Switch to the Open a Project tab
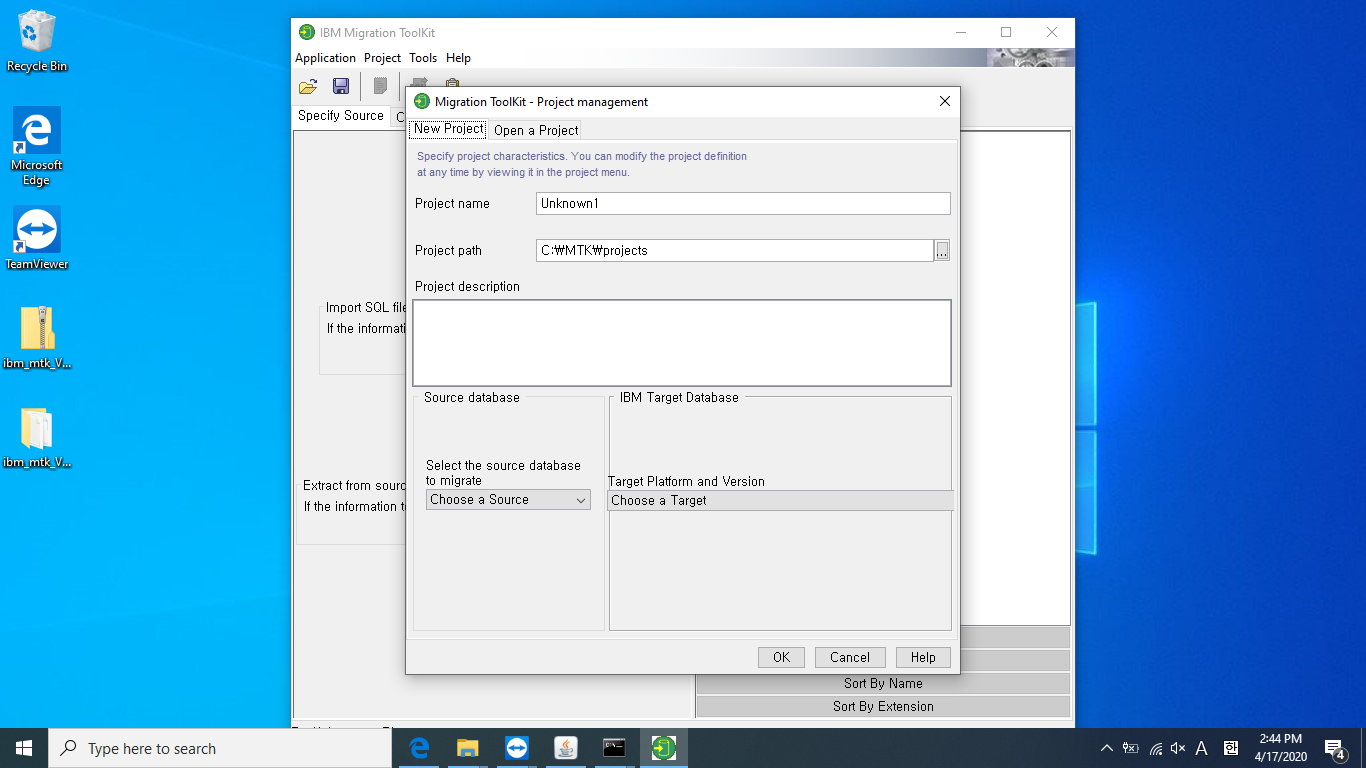The width and height of the screenshot is (1366, 768). pyautogui.click(x=536, y=130)
